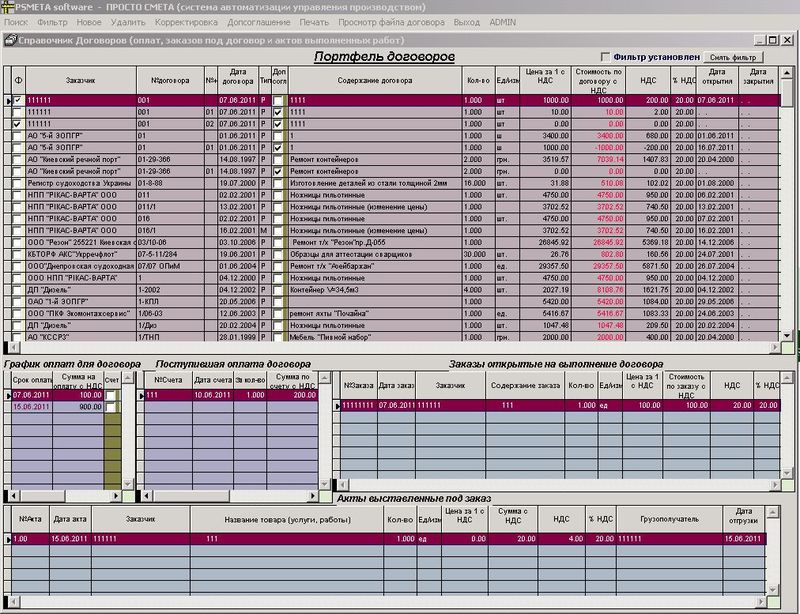Toggle Счет checkbox for payment due 15.06.2011

(x=111, y=407)
